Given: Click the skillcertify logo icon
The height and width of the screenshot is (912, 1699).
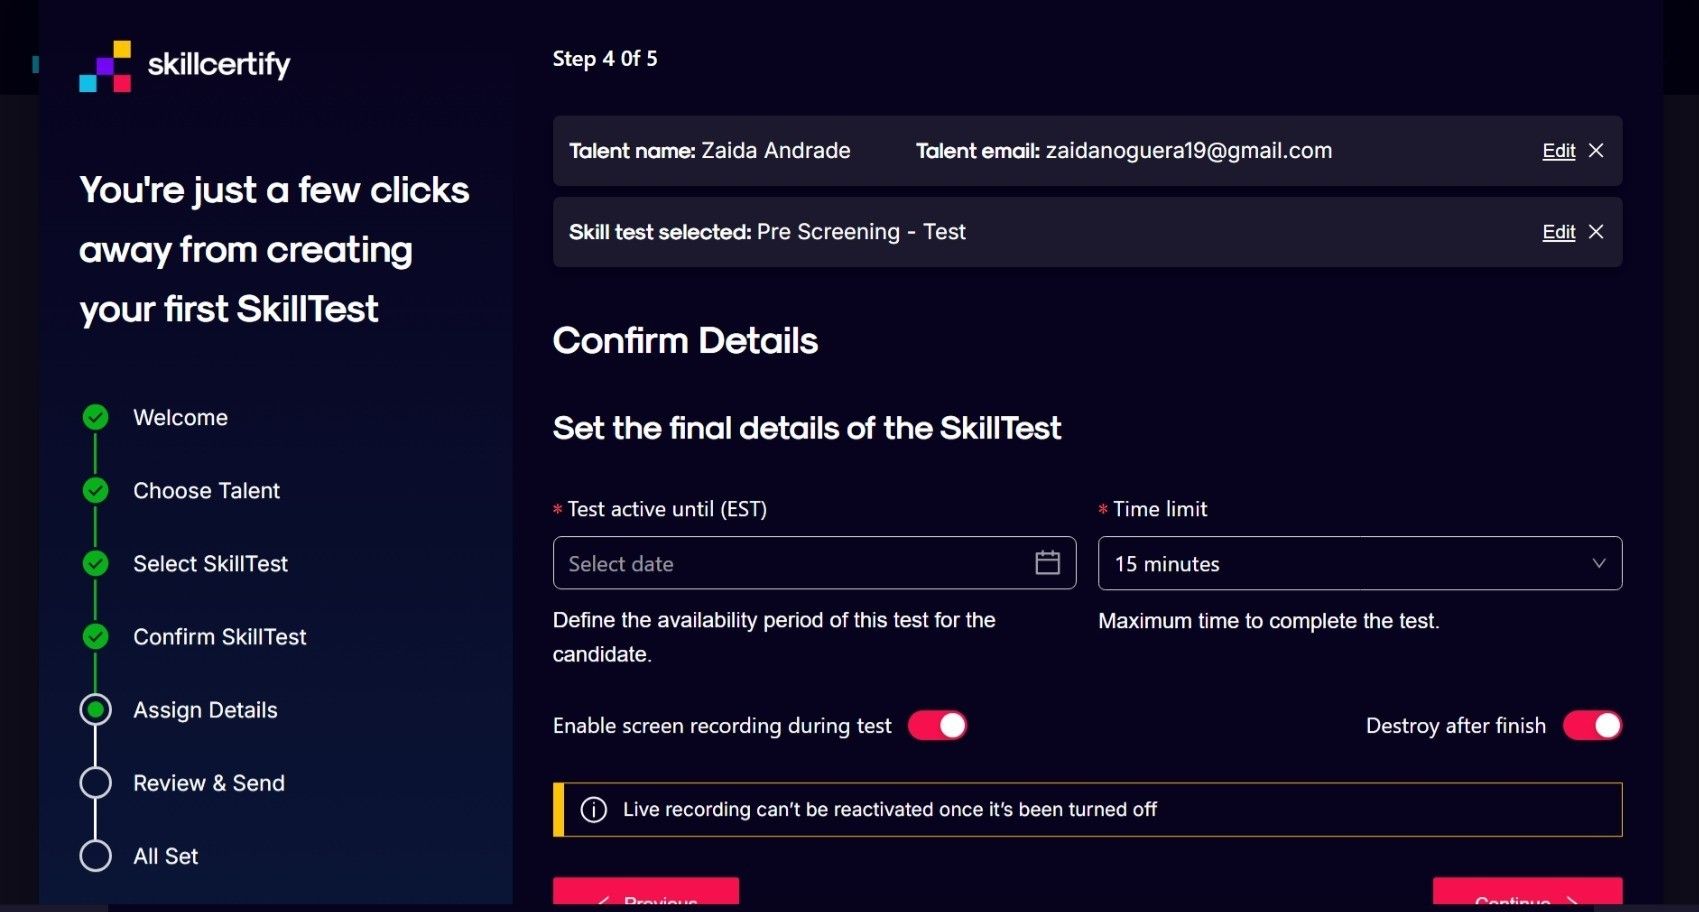Looking at the screenshot, I should click(105, 66).
